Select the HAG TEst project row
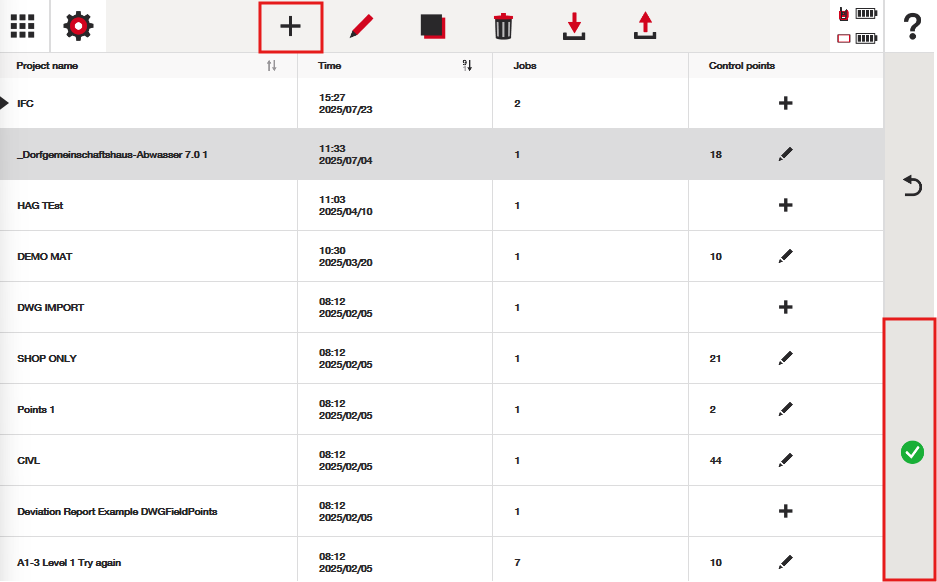937x582 pixels. tap(150, 206)
